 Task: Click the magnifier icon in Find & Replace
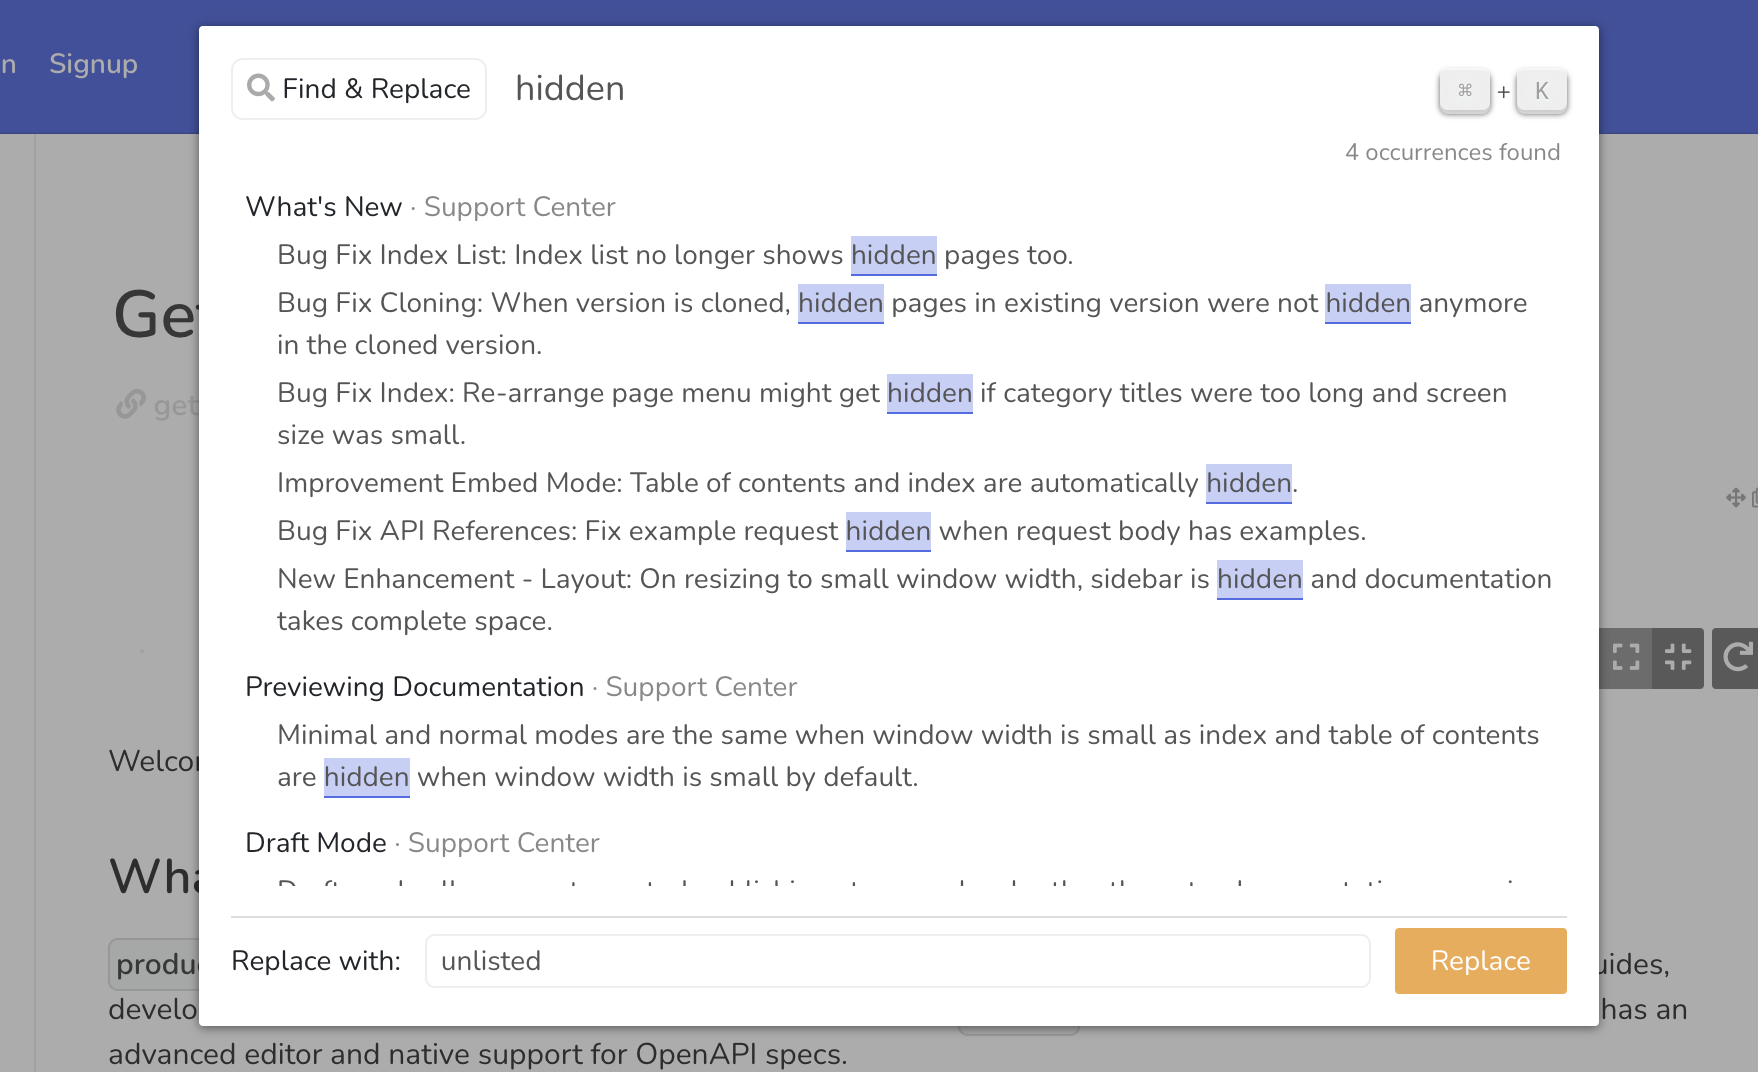[260, 88]
